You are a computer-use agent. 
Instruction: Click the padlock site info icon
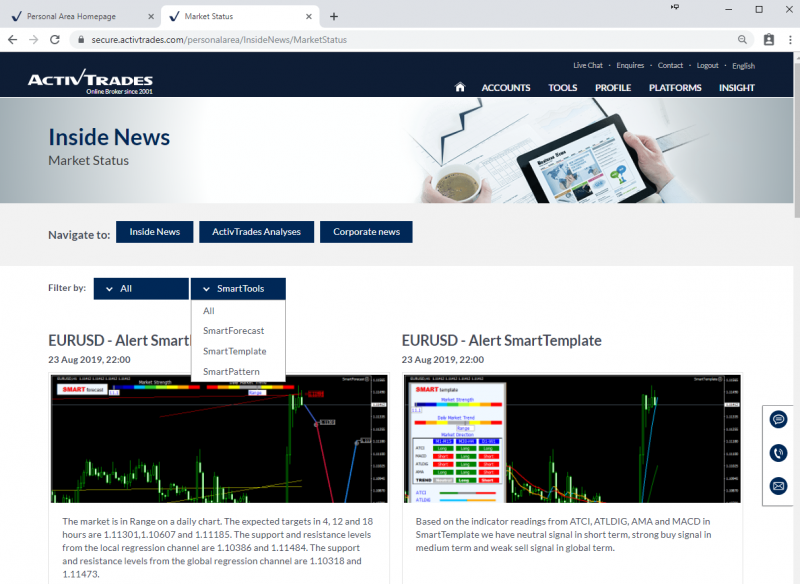pyautogui.click(x=81, y=40)
